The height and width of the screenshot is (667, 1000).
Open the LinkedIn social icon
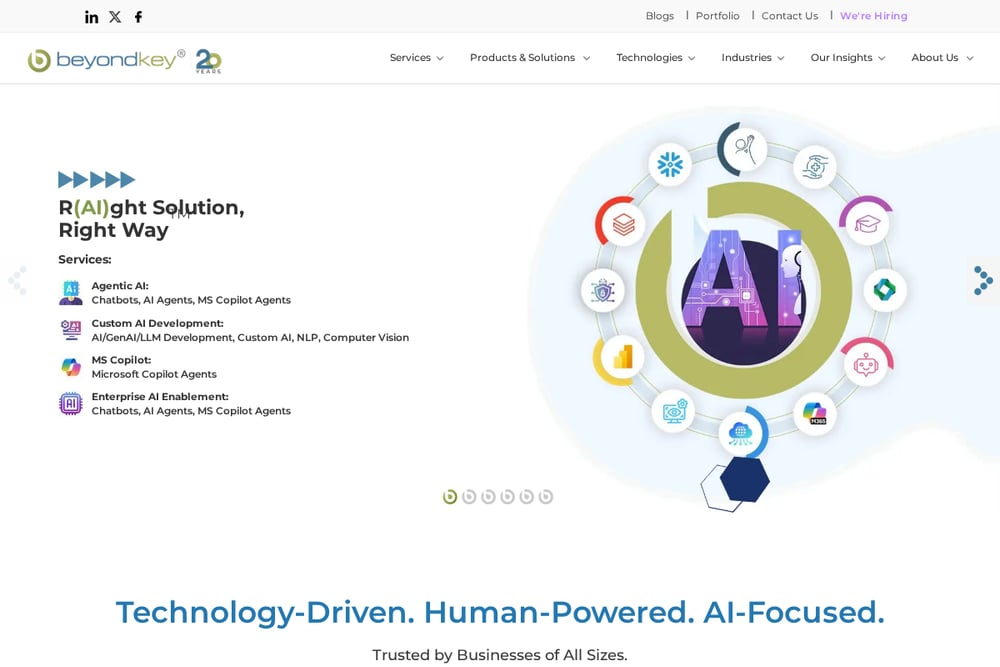pos(92,17)
